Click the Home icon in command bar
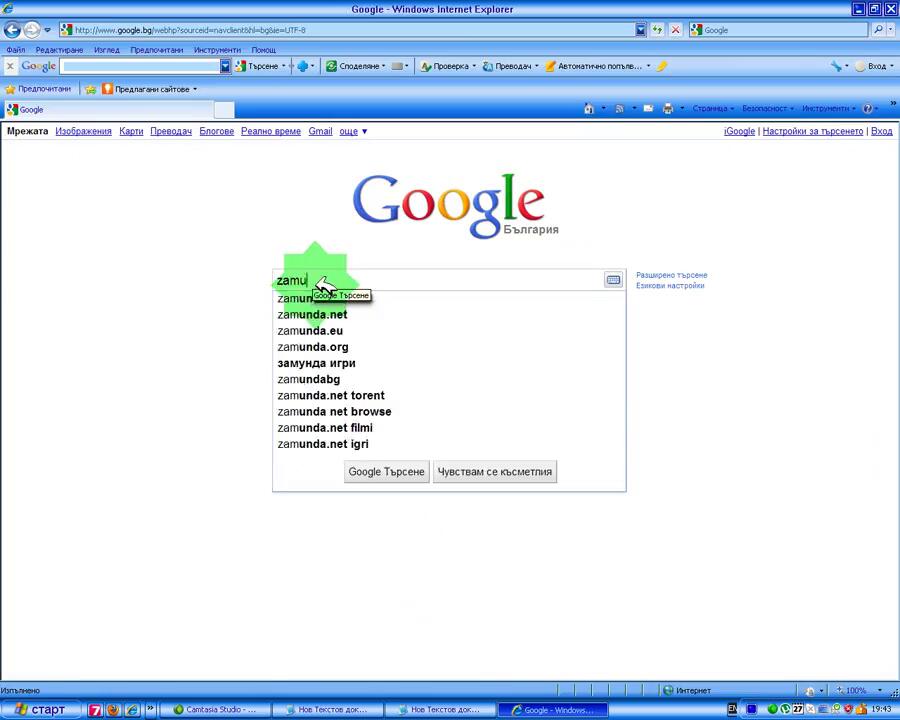 589,109
